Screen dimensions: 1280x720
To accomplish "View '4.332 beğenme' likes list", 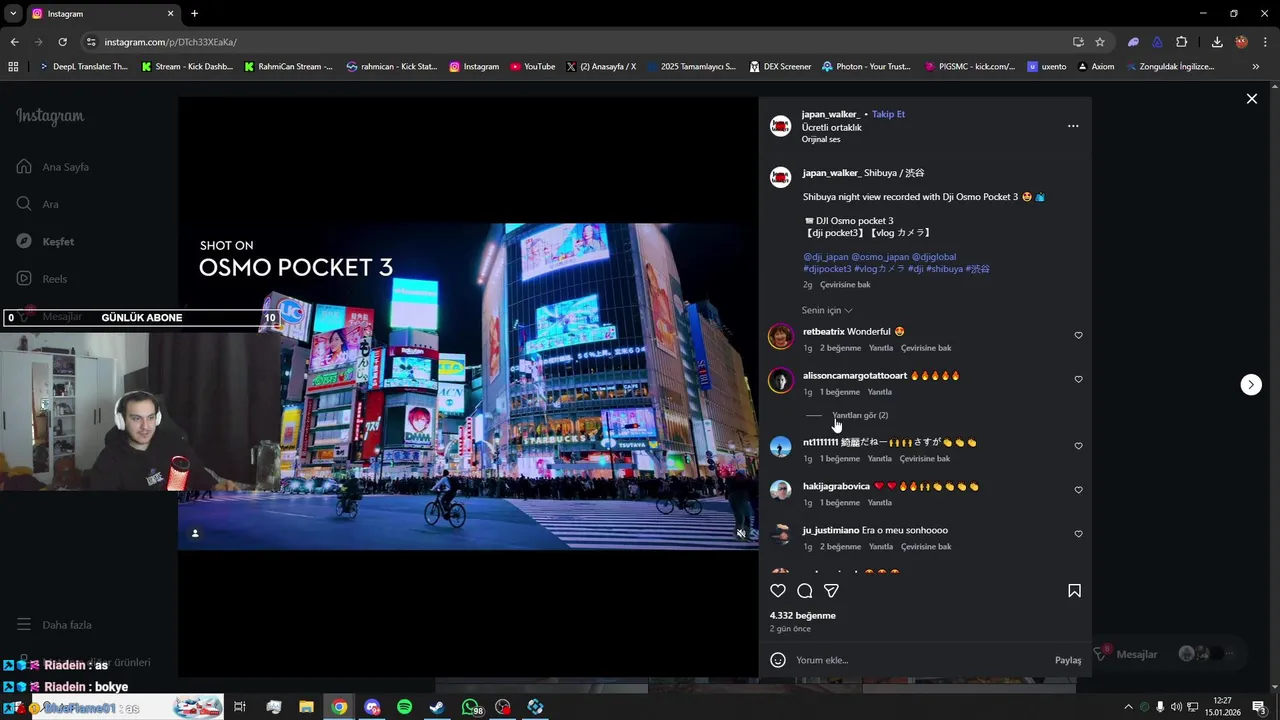I will (x=803, y=616).
